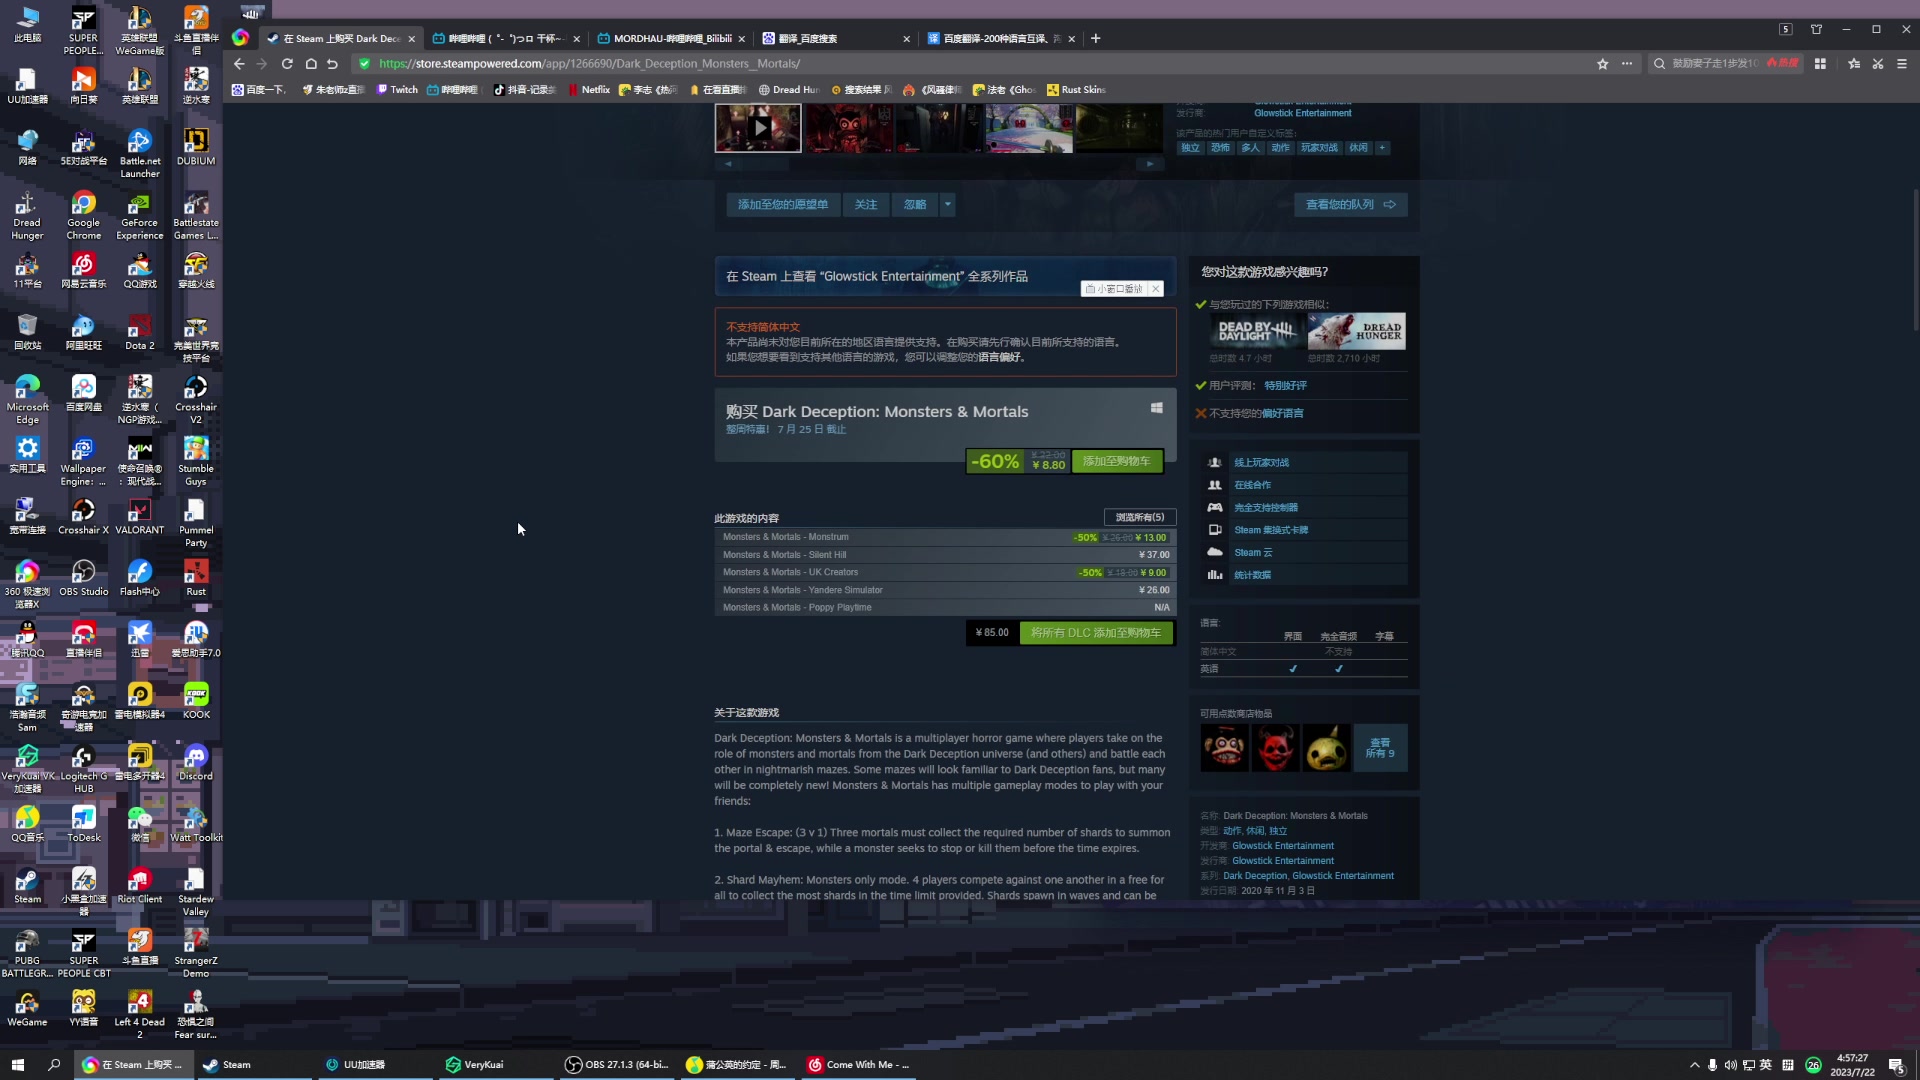Viewport: 1920px width, 1080px height.
Task: Add Dark Deception to cart 添加至购物车
Action: 1117,461
